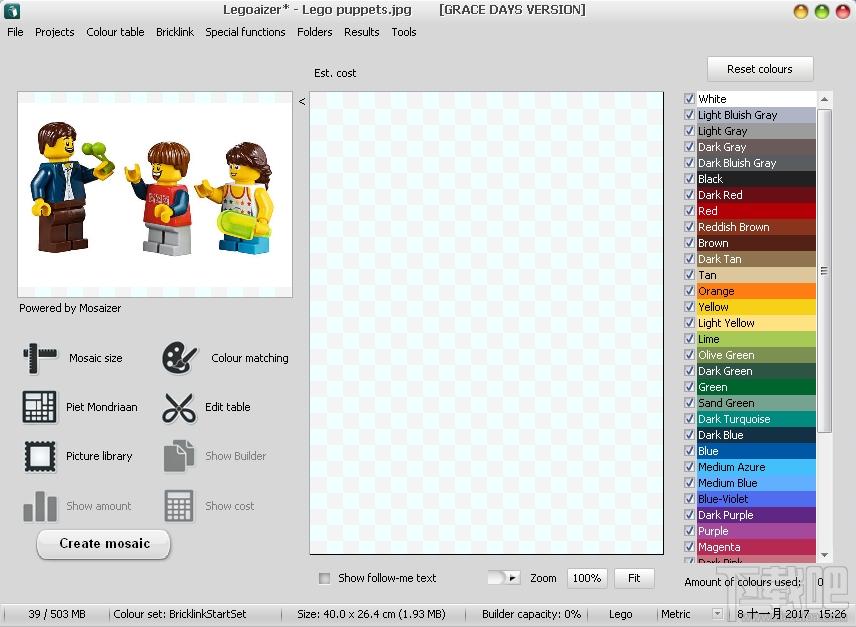Click the Legoaizer app icon in title bar
Image resolution: width=856 pixels, height=627 pixels.
(x=11, y=10)
